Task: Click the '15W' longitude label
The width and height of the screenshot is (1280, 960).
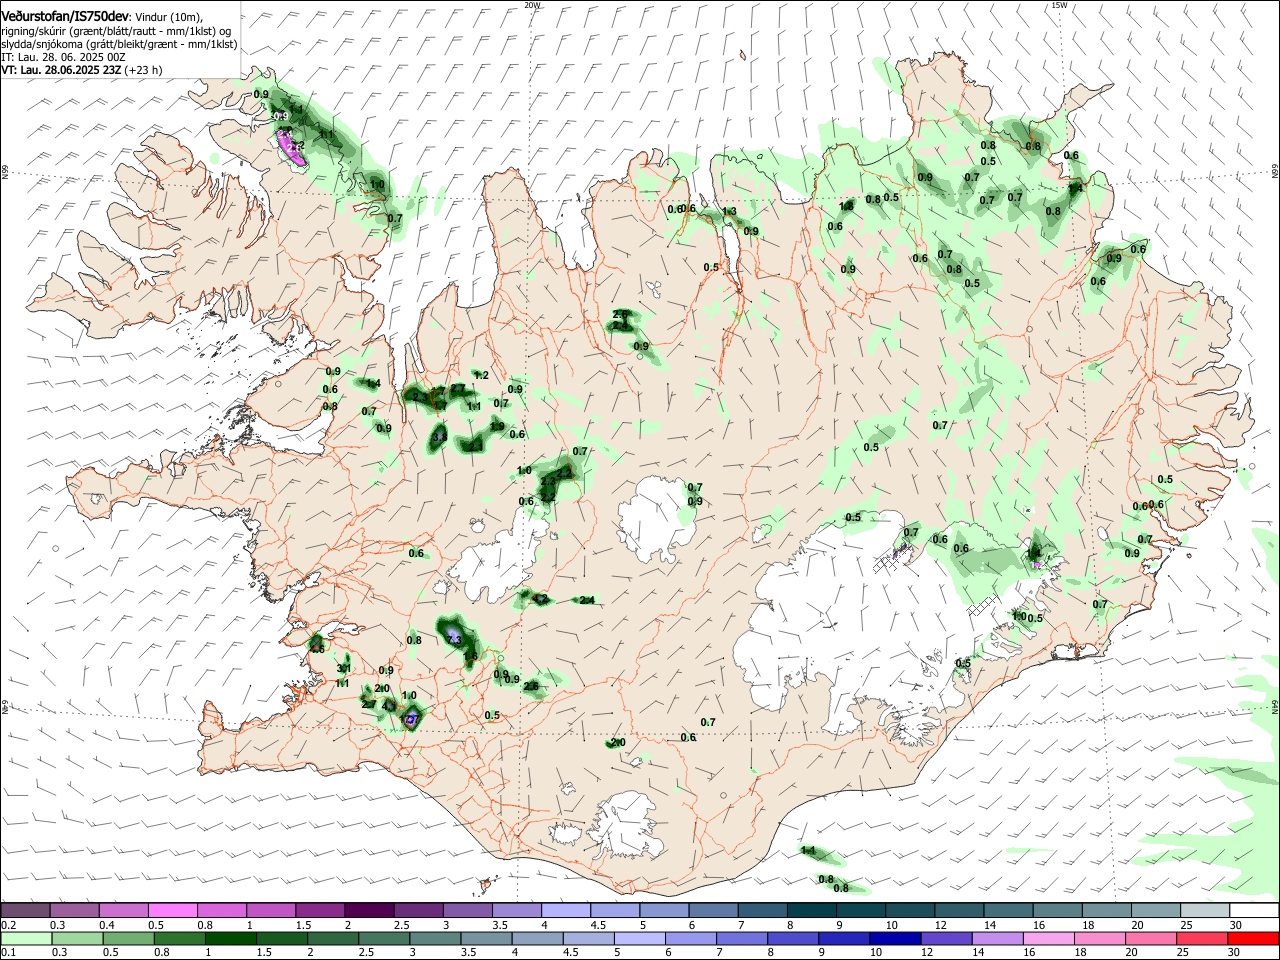Action: (x=1060, y=5)
